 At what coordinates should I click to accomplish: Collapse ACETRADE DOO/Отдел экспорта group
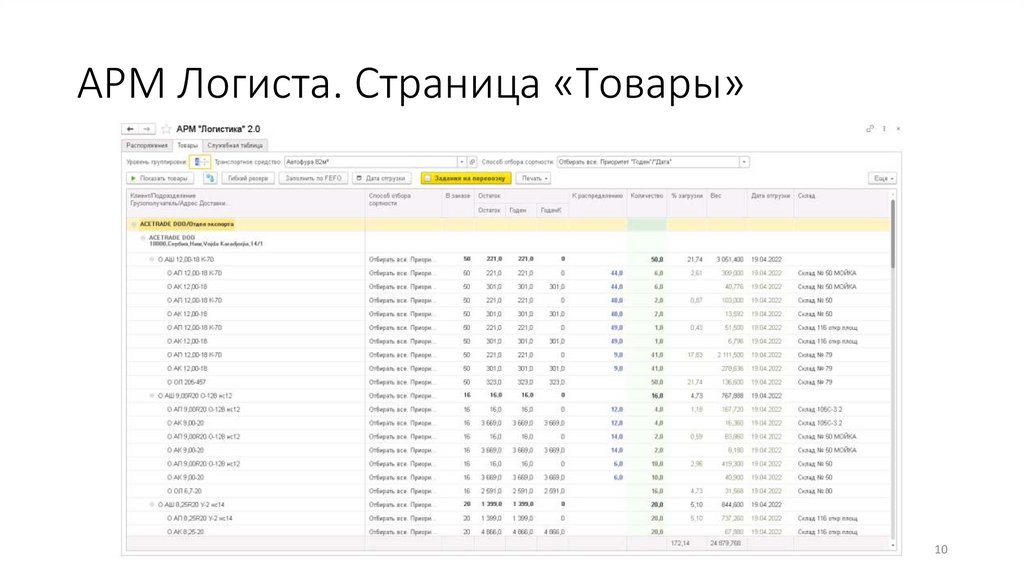(134, 225)
